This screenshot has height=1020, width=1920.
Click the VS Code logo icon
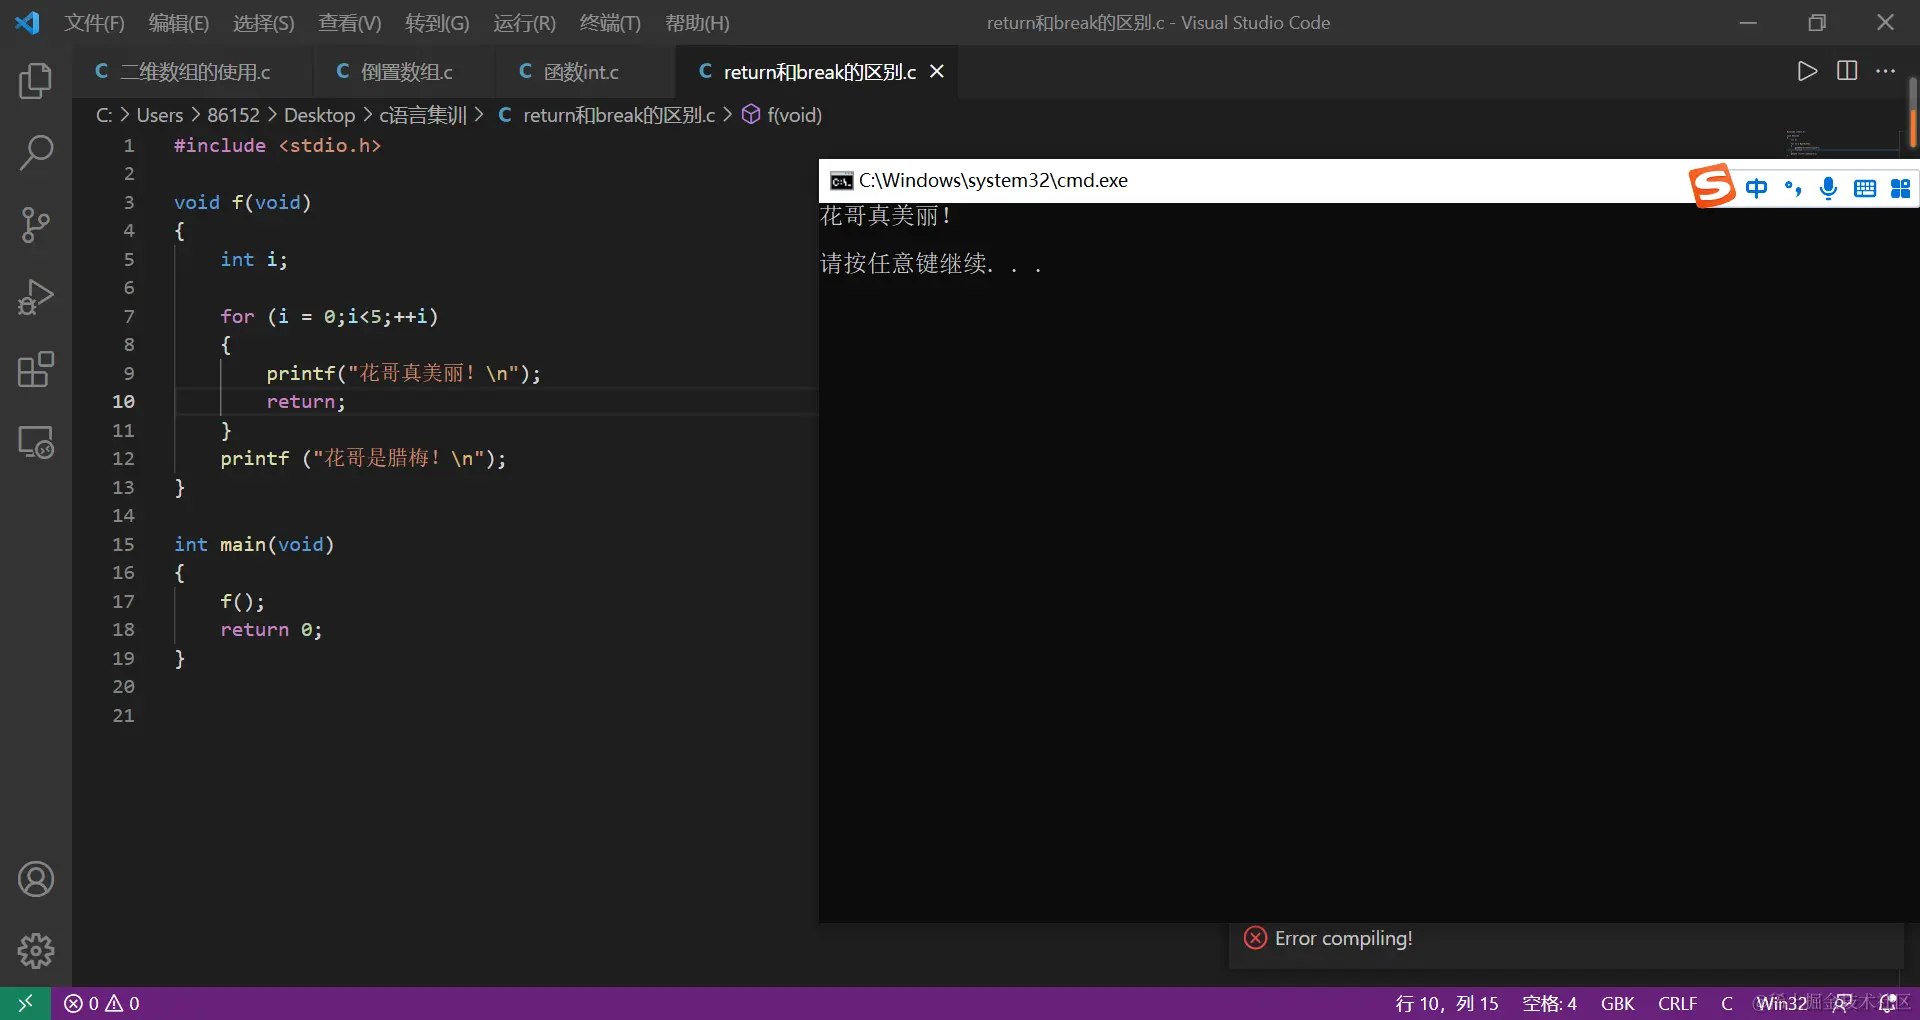(27, 22)
